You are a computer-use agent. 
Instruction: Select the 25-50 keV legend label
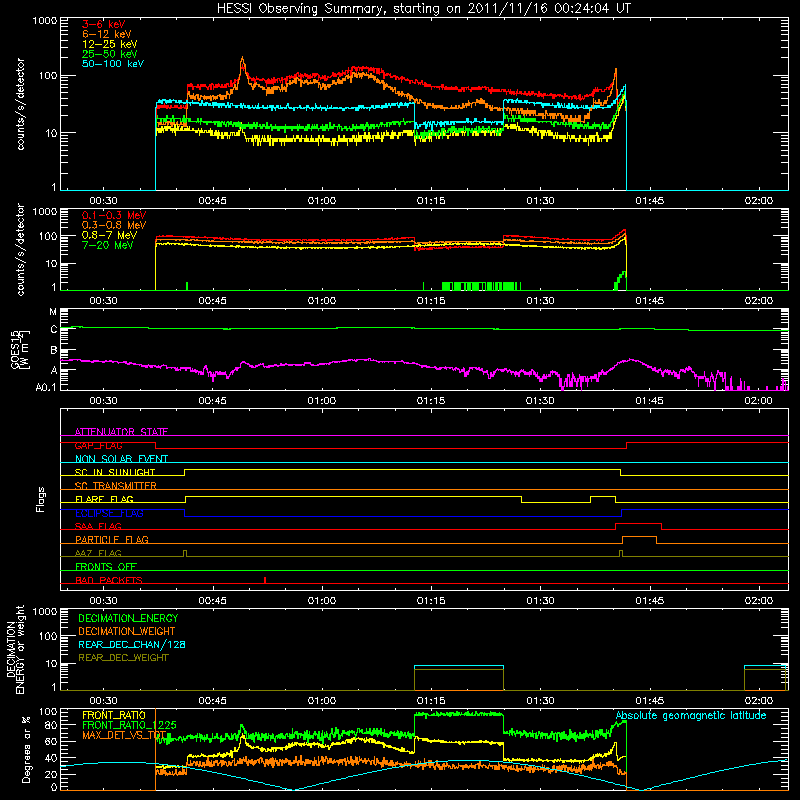tap(110, 54)
